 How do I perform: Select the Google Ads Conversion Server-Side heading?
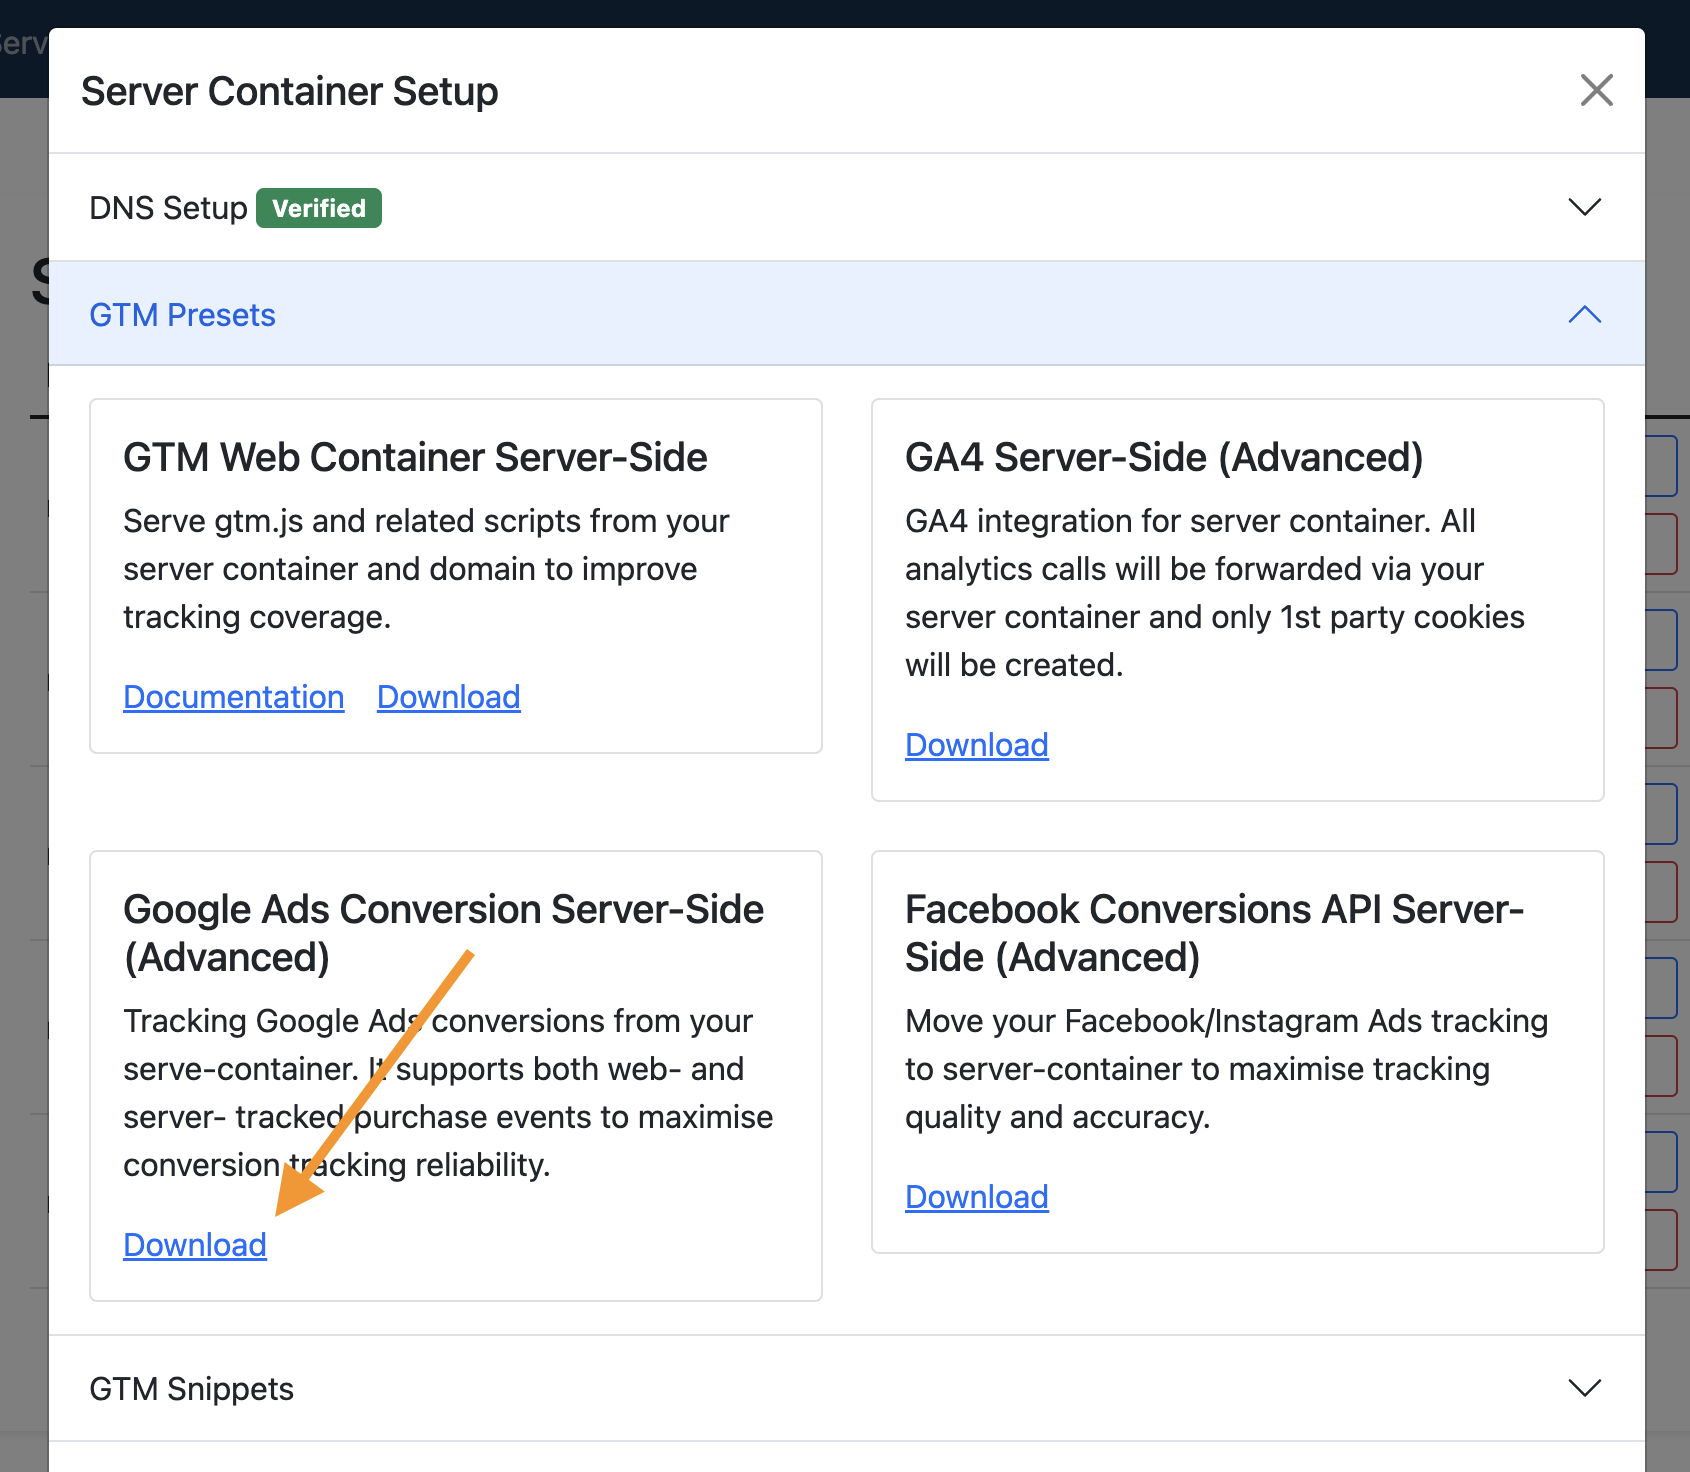(x=443, y=933)
